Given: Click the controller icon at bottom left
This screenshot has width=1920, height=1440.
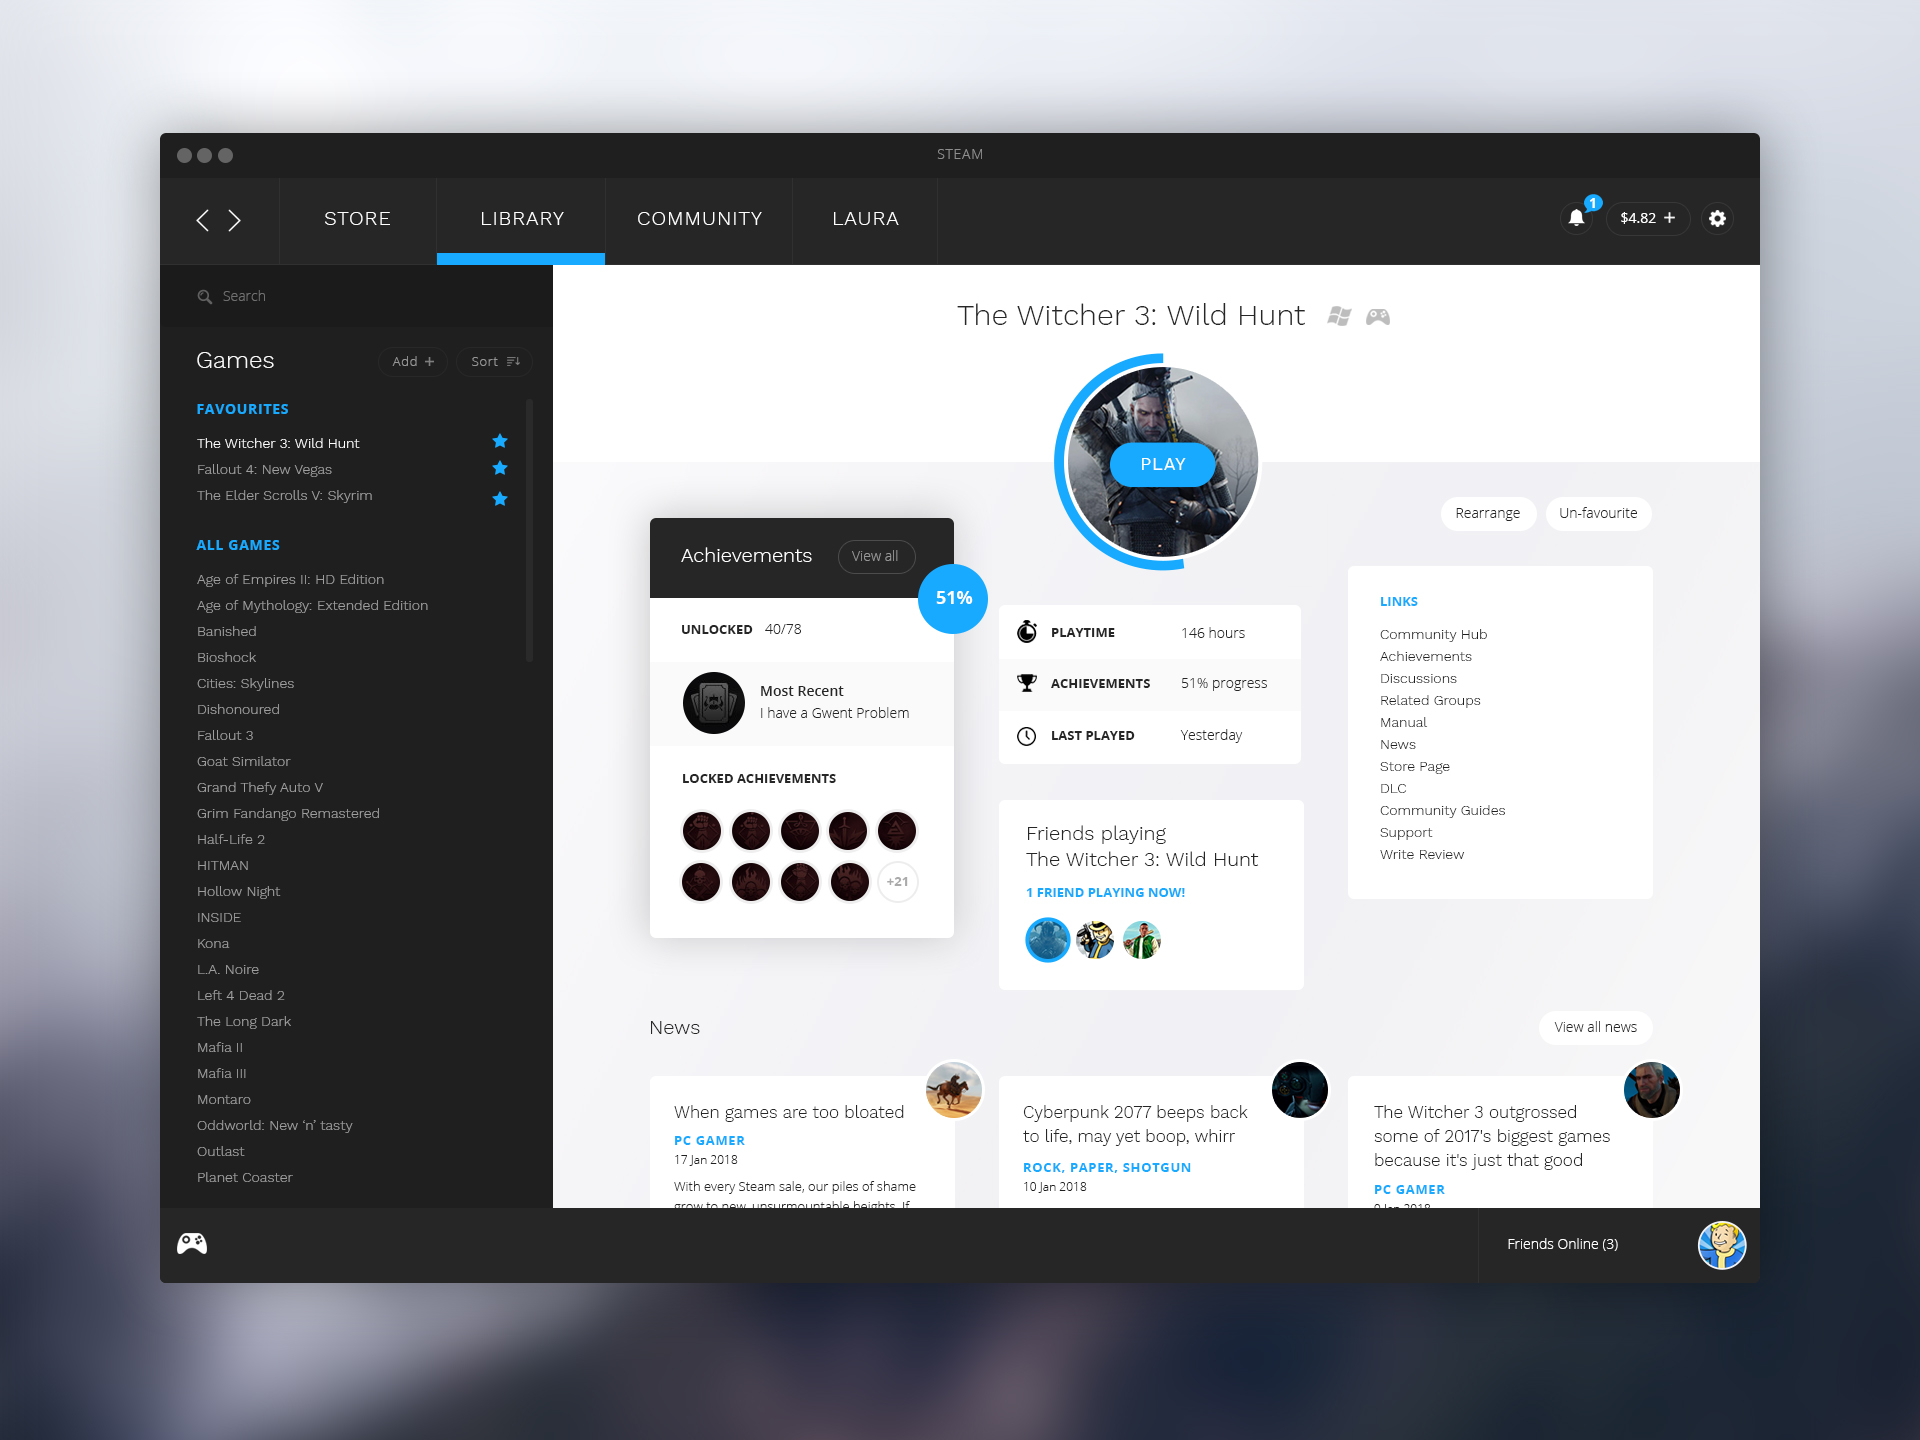Looking at the screenshot, I should 192,1243.
